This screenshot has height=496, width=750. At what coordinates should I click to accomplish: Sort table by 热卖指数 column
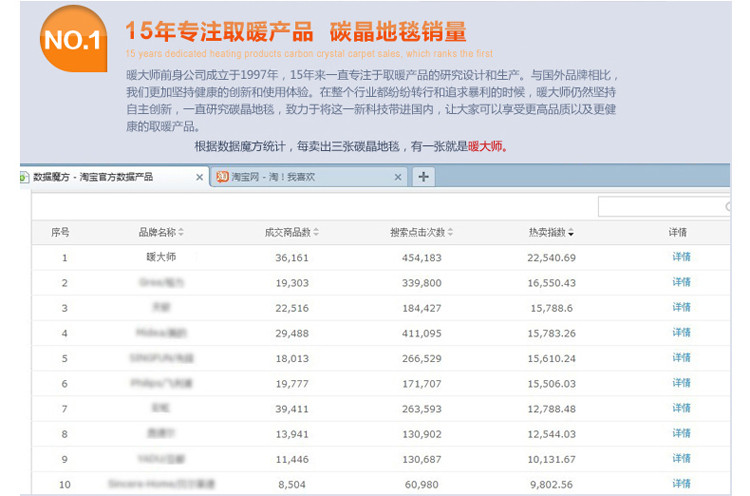click(x=551, y=232)
